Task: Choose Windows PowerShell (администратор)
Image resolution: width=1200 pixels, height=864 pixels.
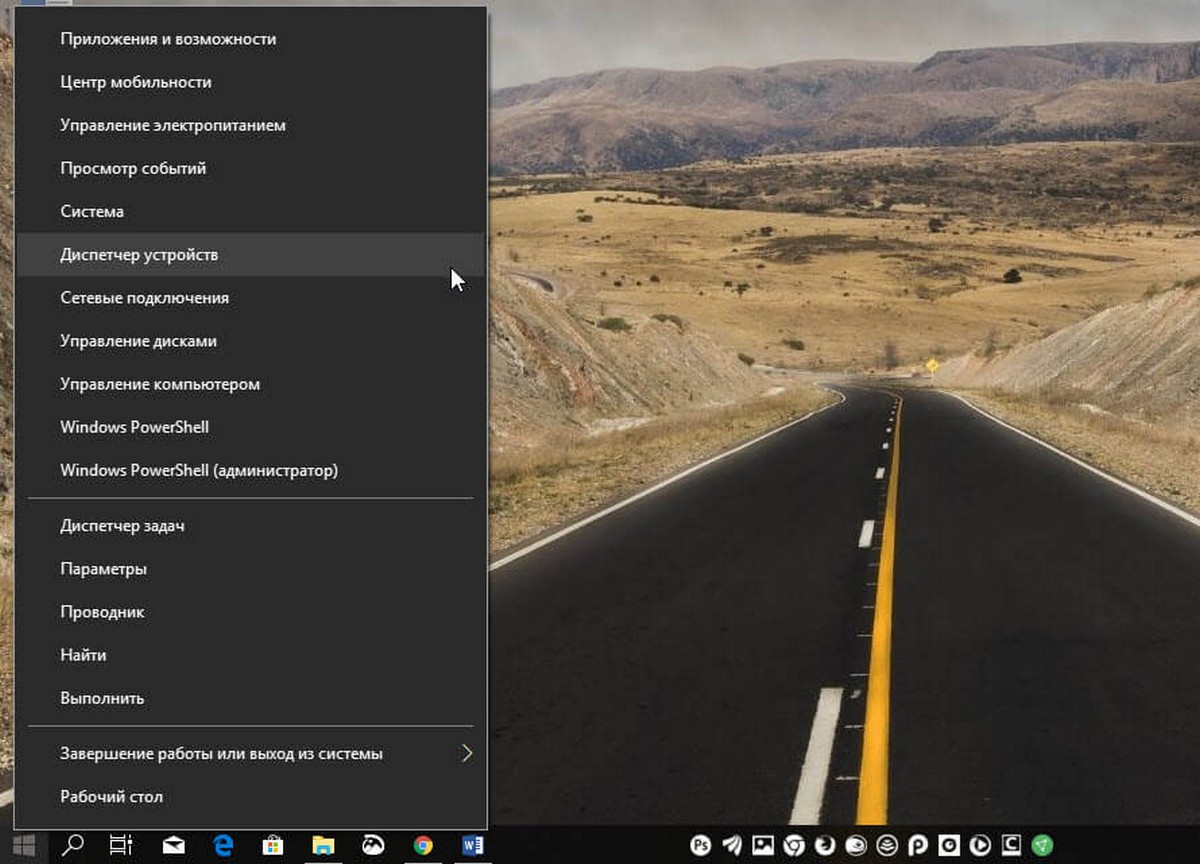Action: [x=199, y=470]
